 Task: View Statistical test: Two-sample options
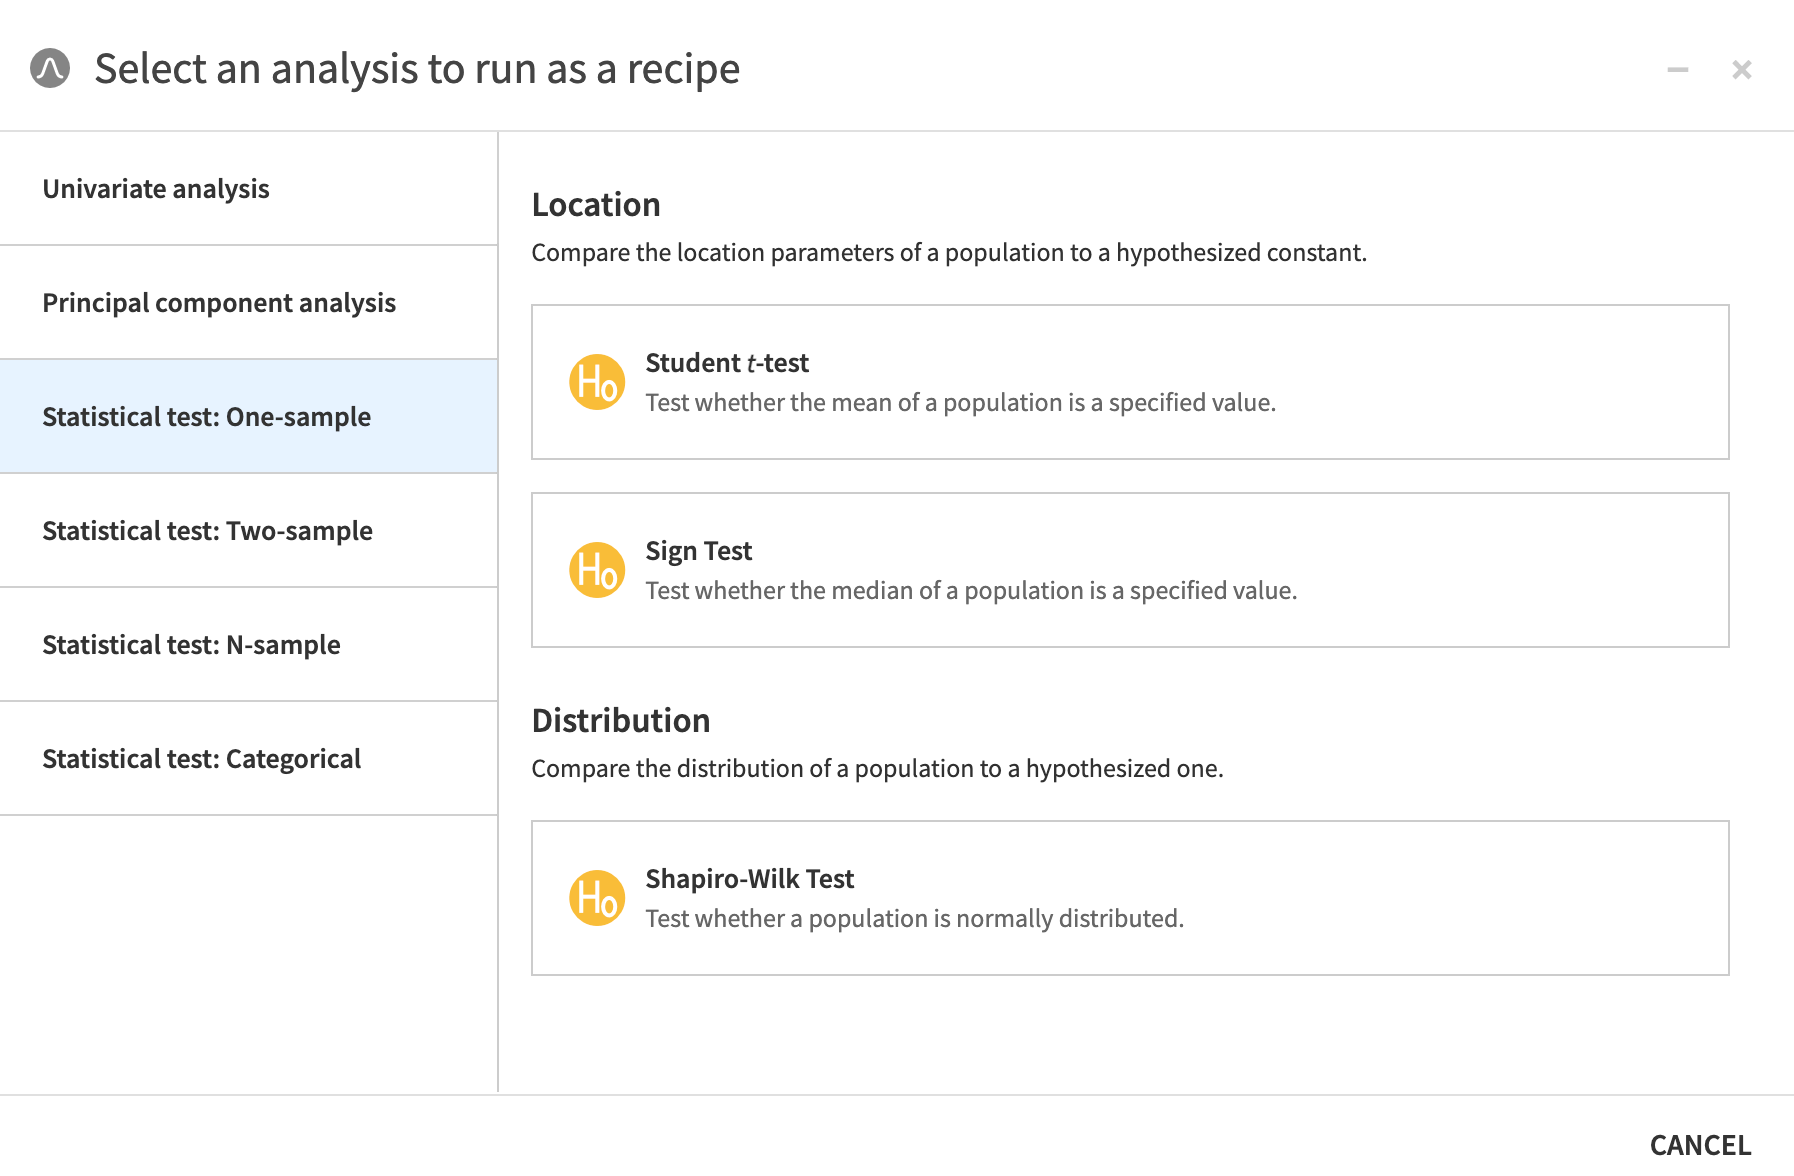tap(207, 531)
